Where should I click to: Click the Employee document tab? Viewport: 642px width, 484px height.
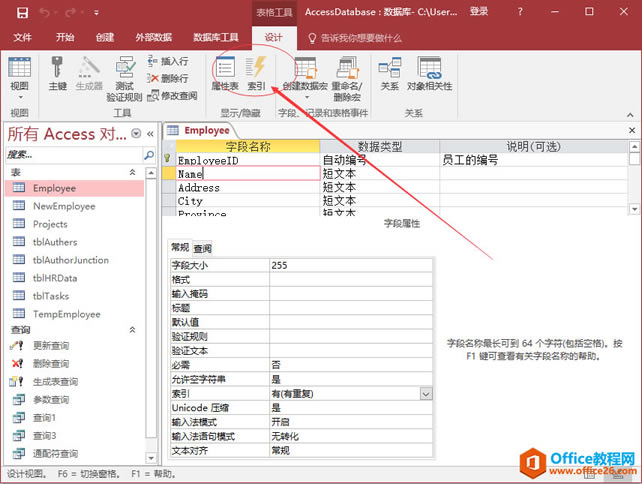pyautogui.click(x=199, y=131)
